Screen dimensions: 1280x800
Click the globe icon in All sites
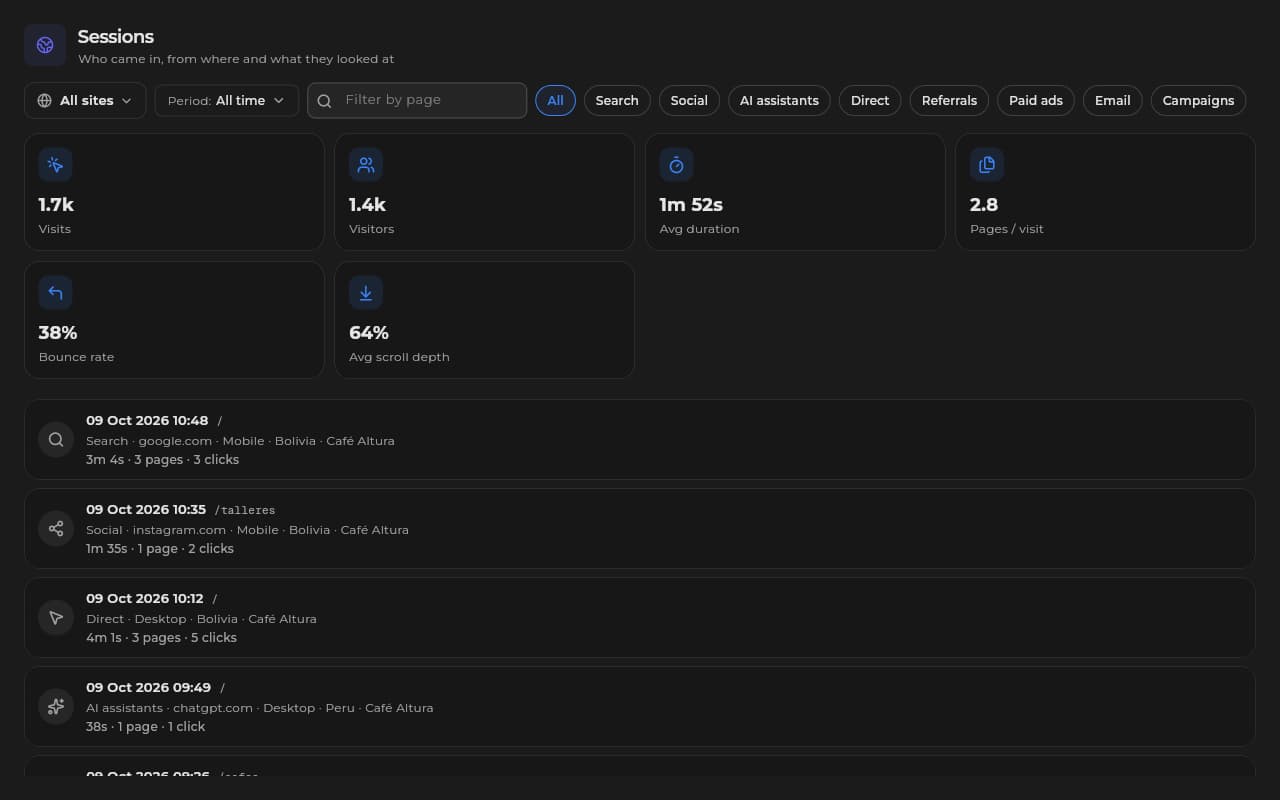coord(45,101)
